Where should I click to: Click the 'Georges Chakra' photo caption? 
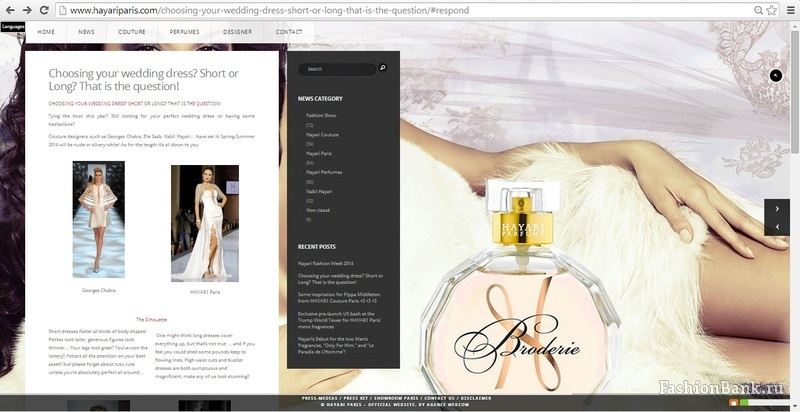point(98,290)
